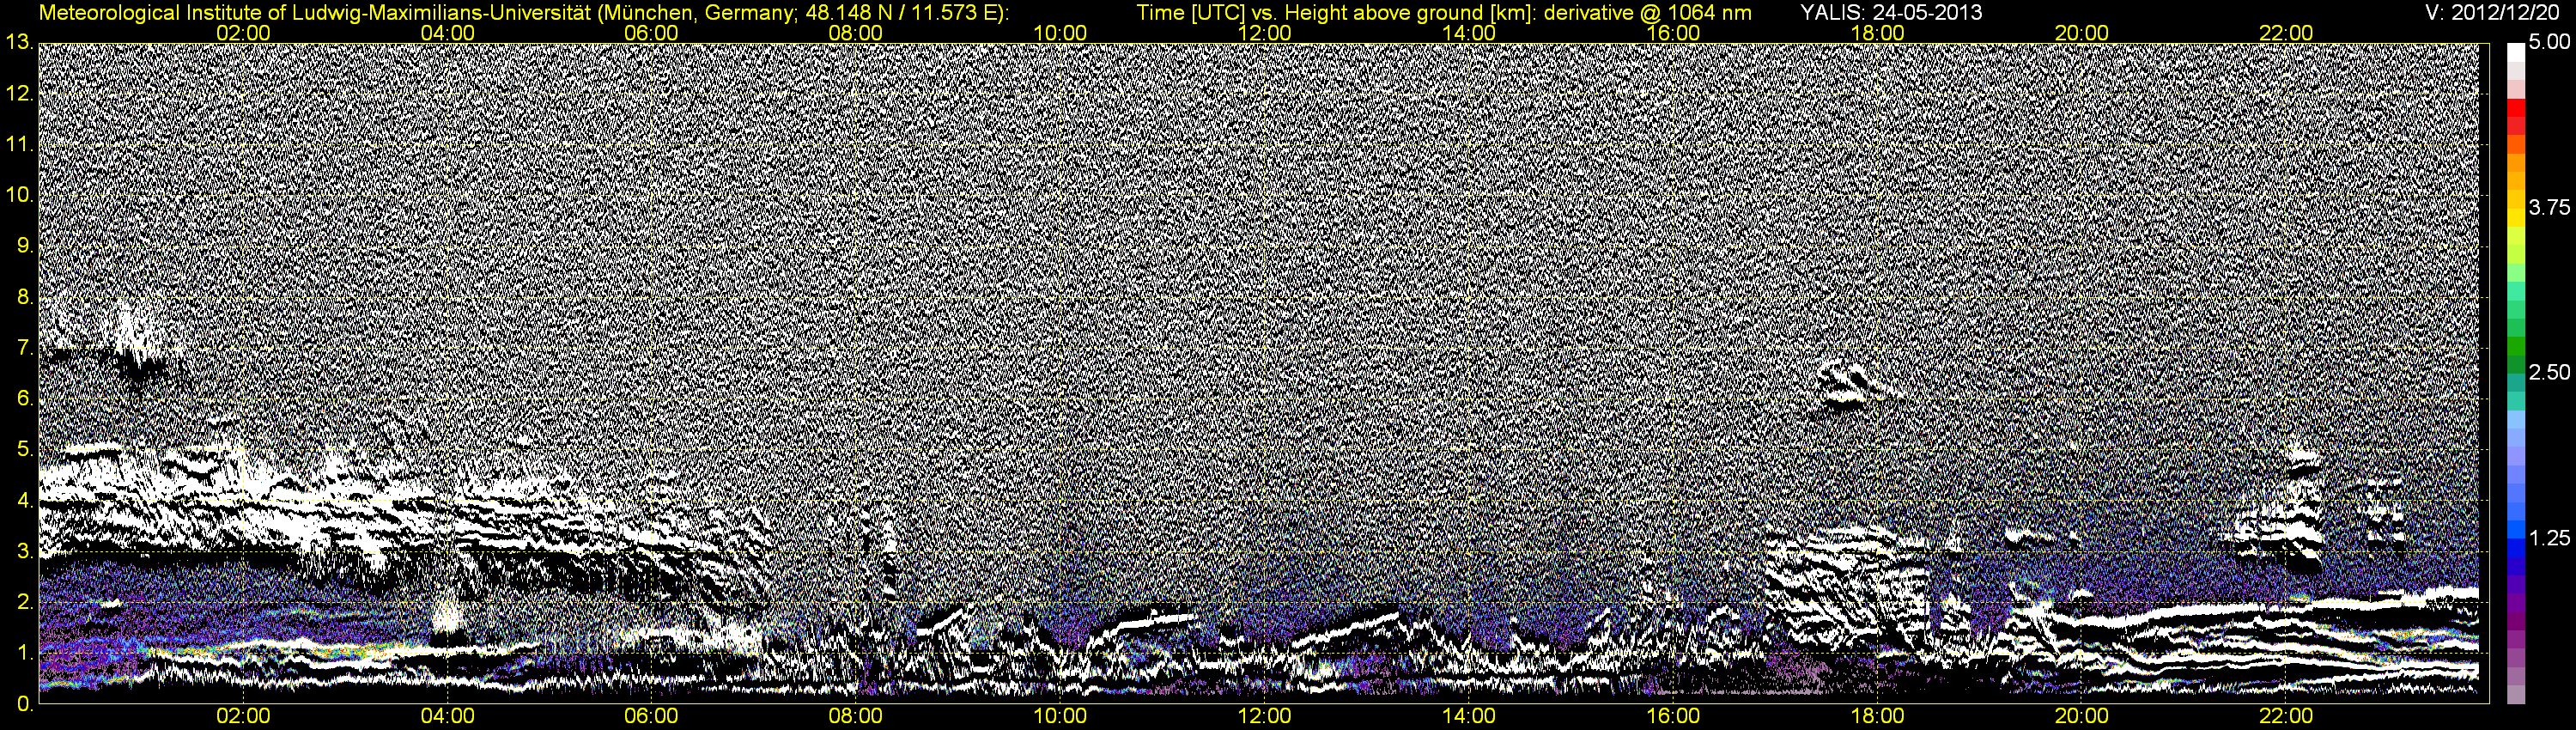Viewport: 2576px width, 730px height.
Task: Click the height axis label 6
Action: click(24, 399)
